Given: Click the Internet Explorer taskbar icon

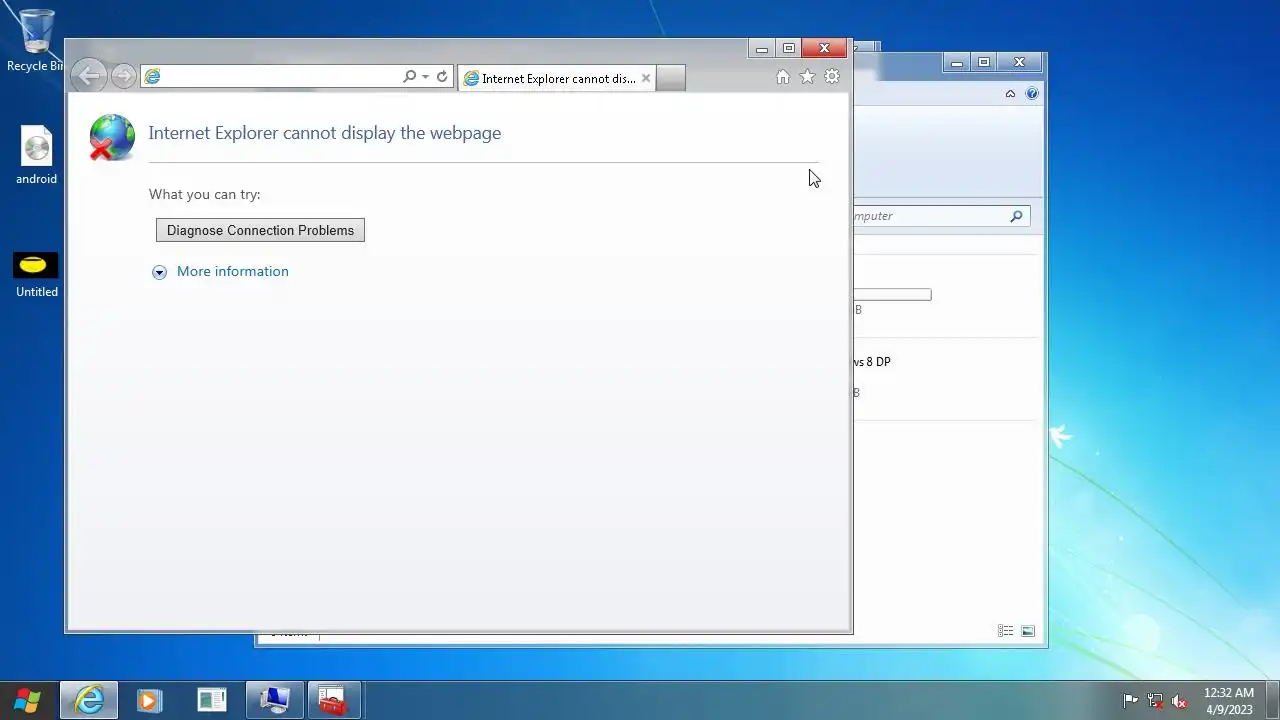Looking at the screenshot, I should pyautogui.click(x=89, y=700).
